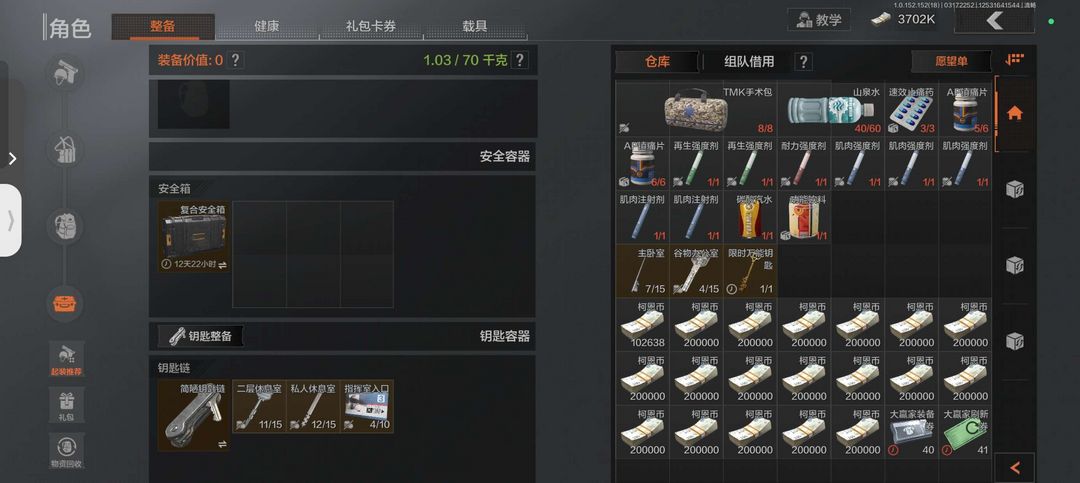Select the orange home storage page icon
This screenshot has height=483, width=1080.
(x=1015, y=114)
